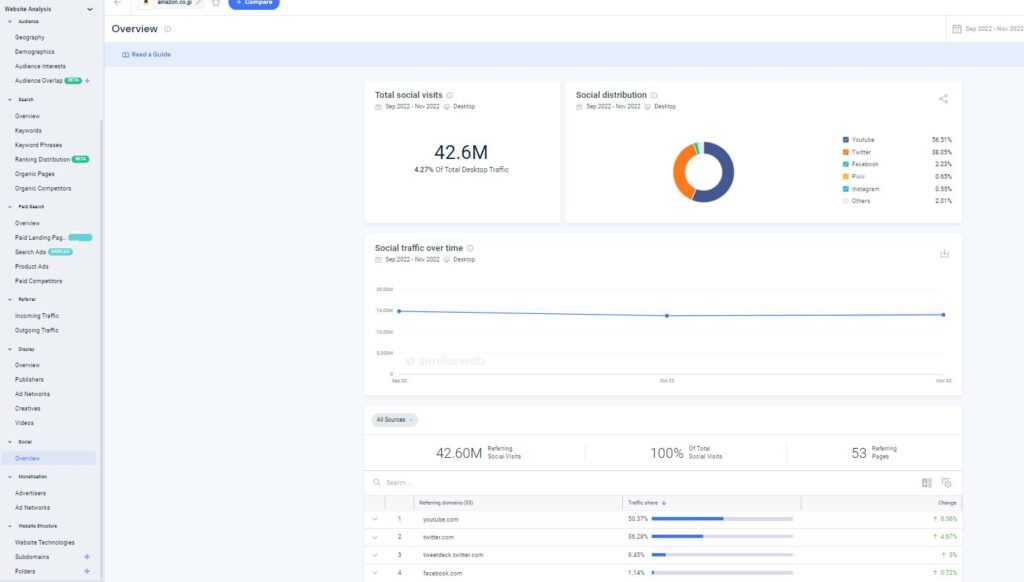Click the plus icon beside Subdomains
The height and width of the screenshot is (582, 1024).
(87, 557)
